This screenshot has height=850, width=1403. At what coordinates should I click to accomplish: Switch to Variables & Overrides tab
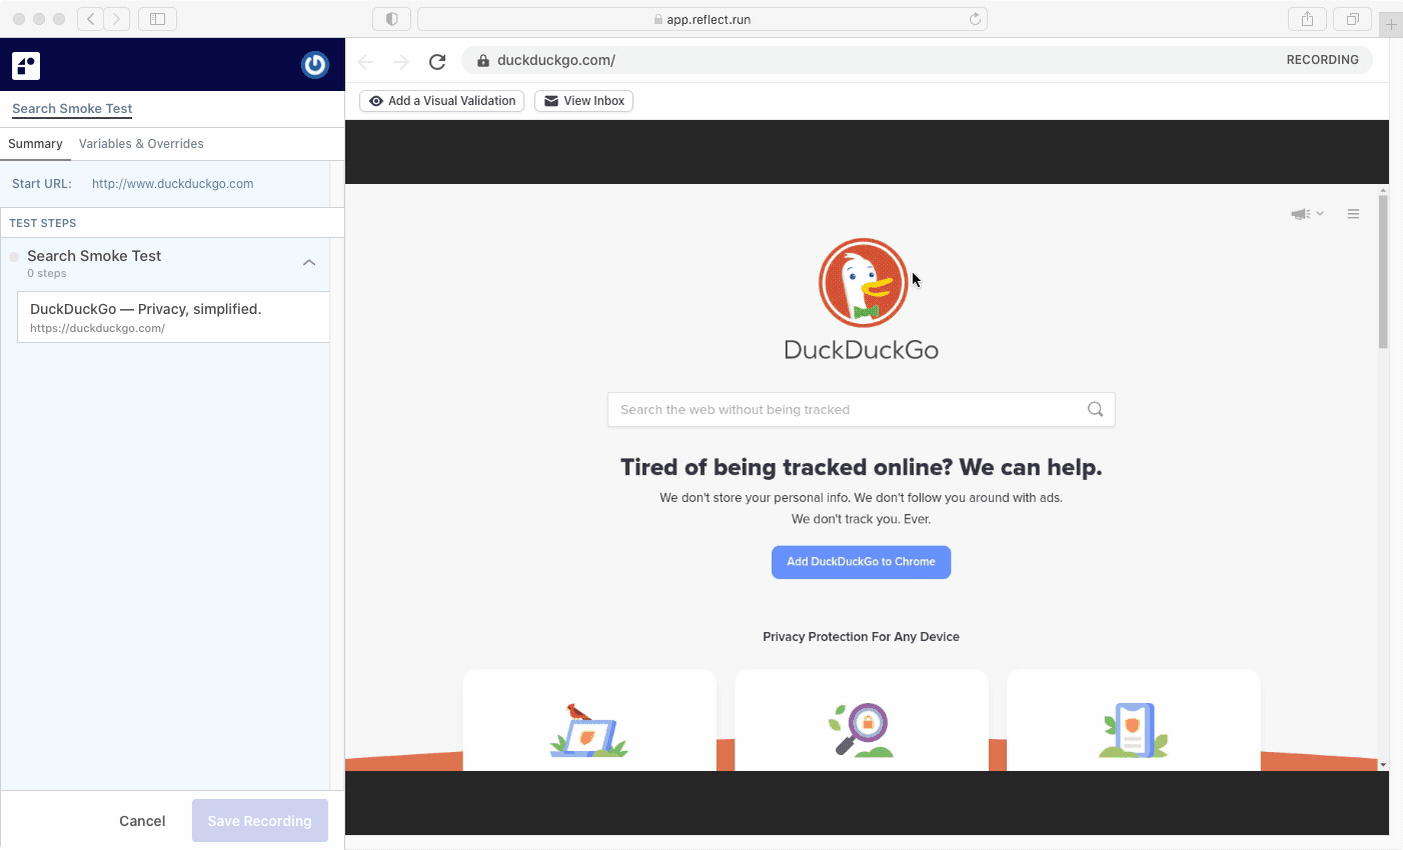[x=141, y=144]
